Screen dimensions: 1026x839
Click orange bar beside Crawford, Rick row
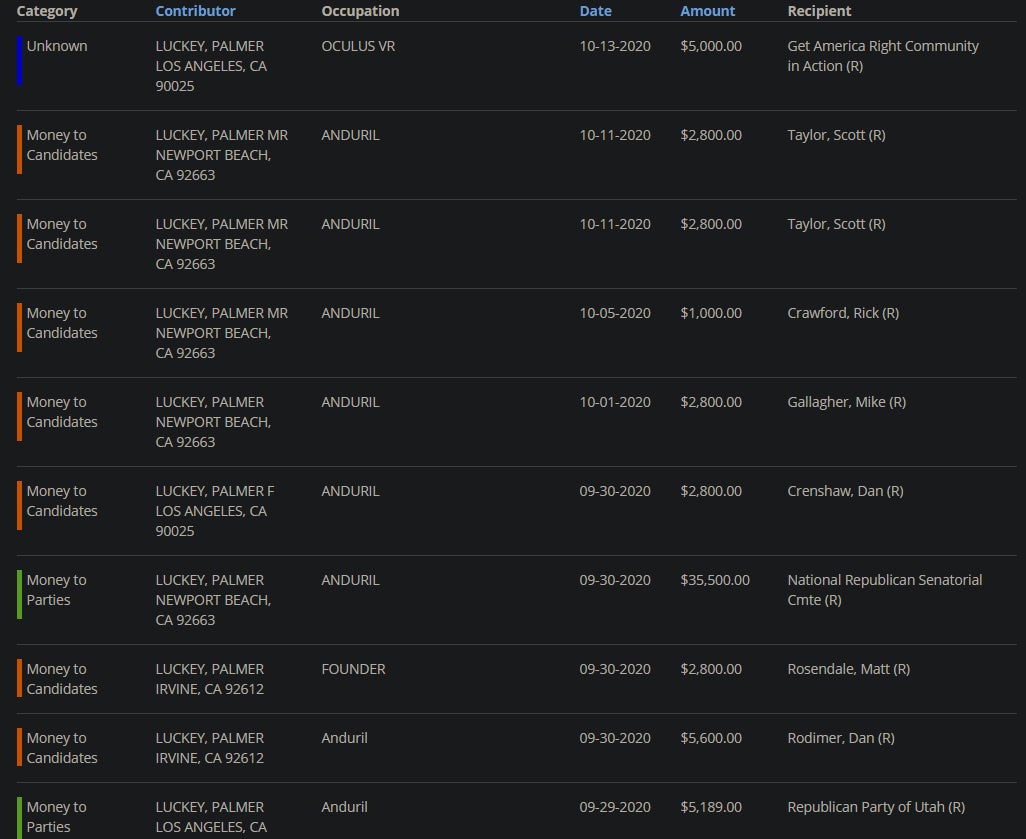(19, 327)
